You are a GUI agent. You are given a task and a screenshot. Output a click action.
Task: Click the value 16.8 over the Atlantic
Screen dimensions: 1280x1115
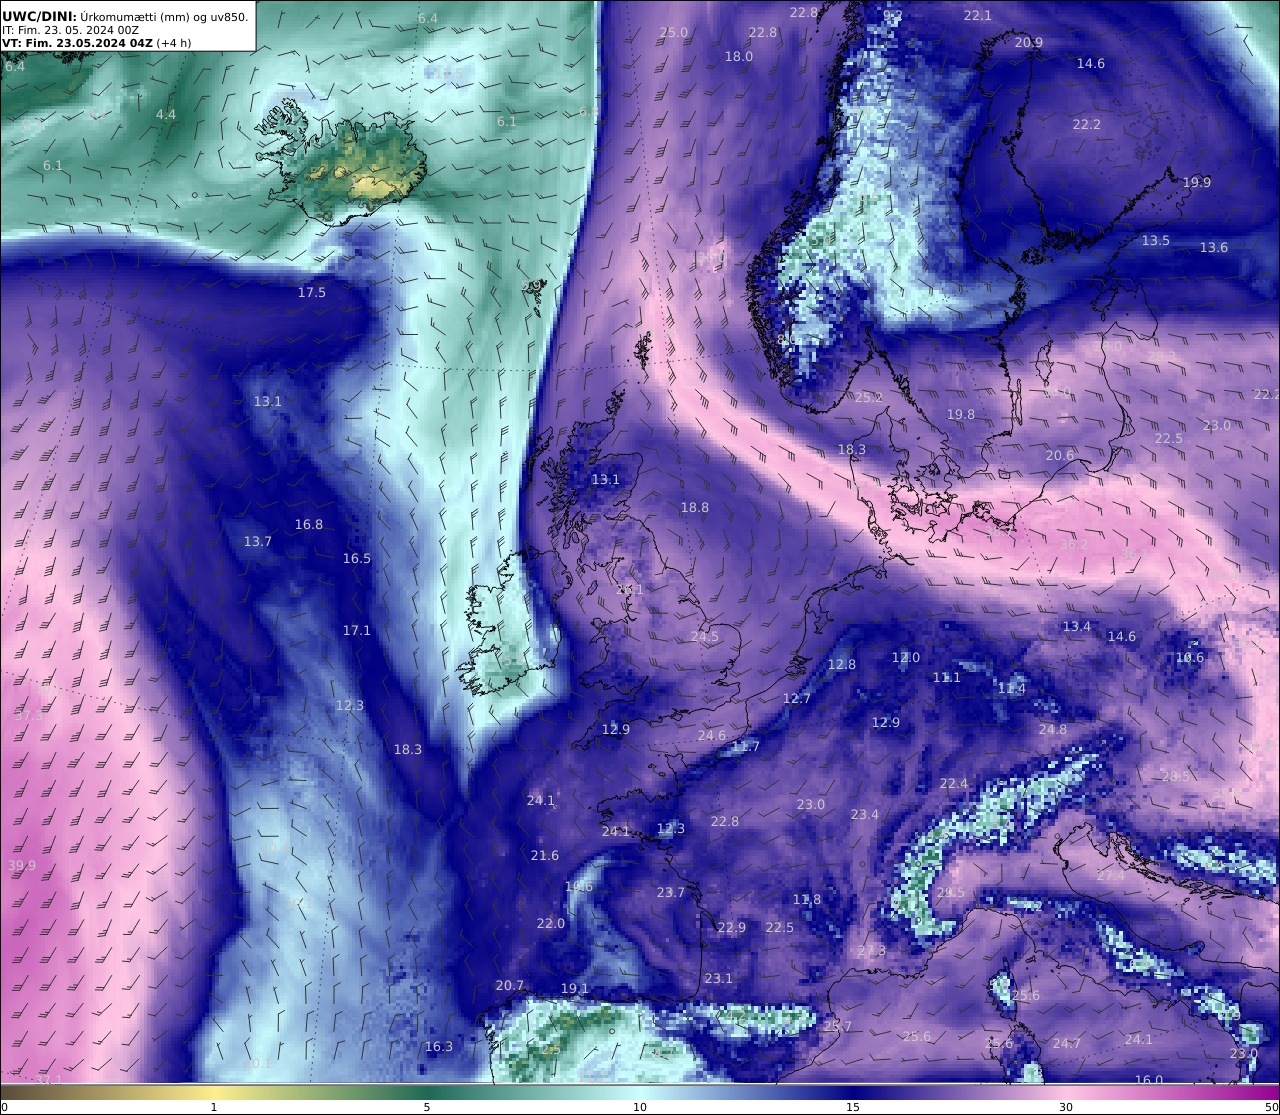(309, 524)
